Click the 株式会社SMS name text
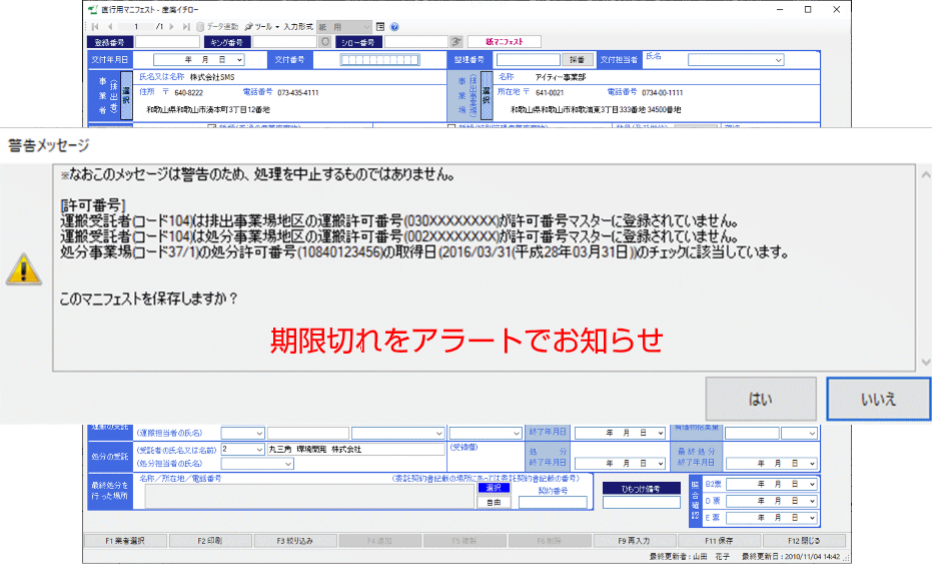The width and height of the screenshot is (932, 572). pyautogui.click(x=212, y=77)
